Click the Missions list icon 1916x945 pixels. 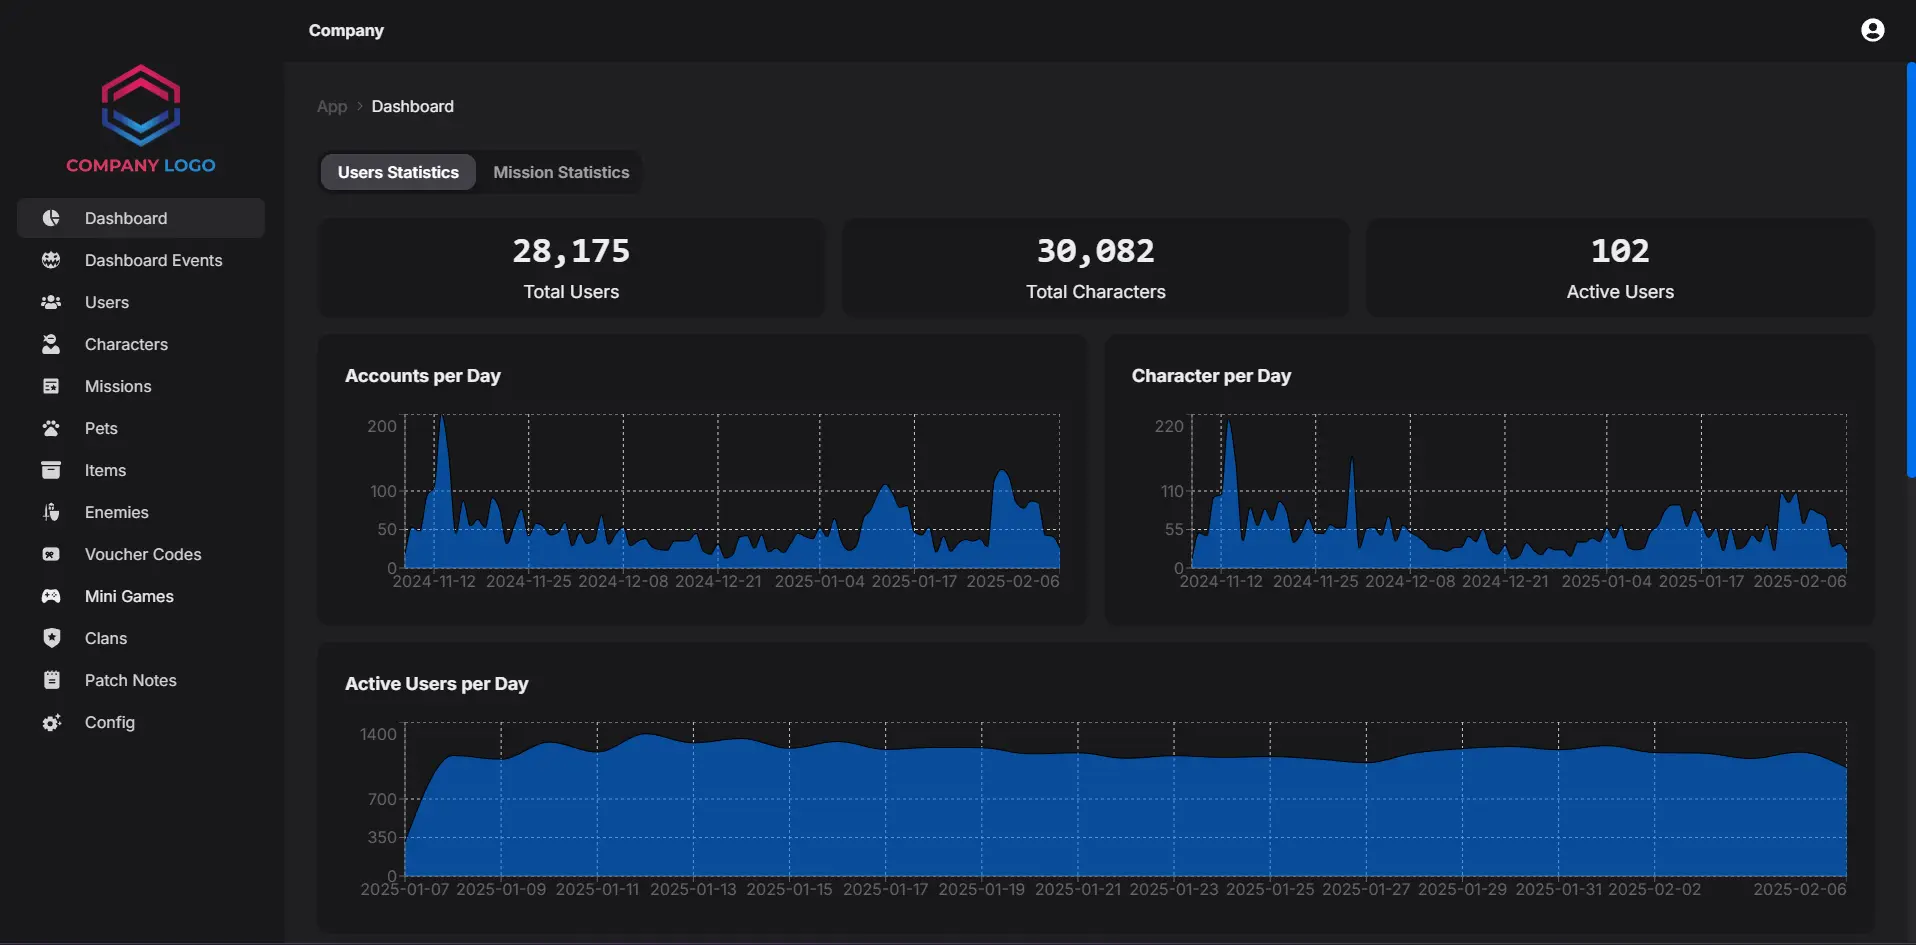coord(51,386)
